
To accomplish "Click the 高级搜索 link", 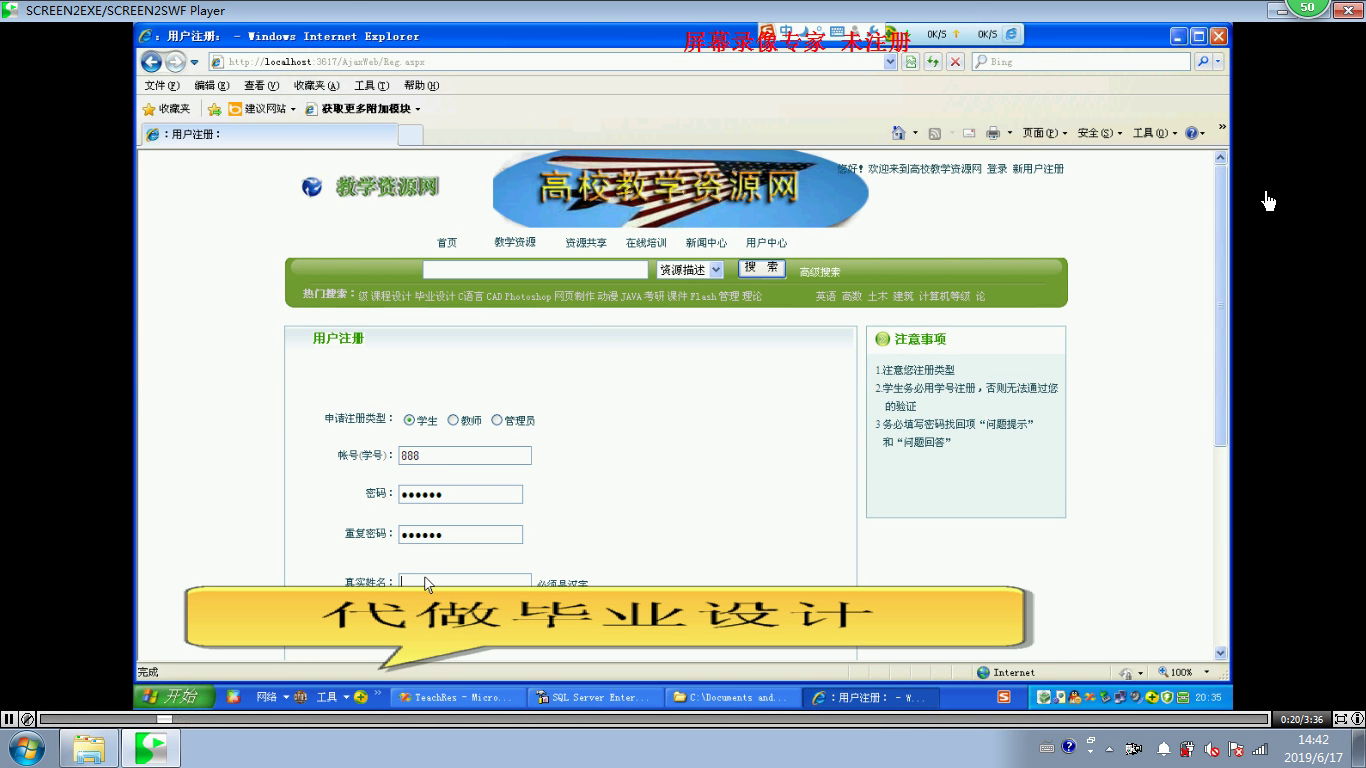I will (820, 272).
